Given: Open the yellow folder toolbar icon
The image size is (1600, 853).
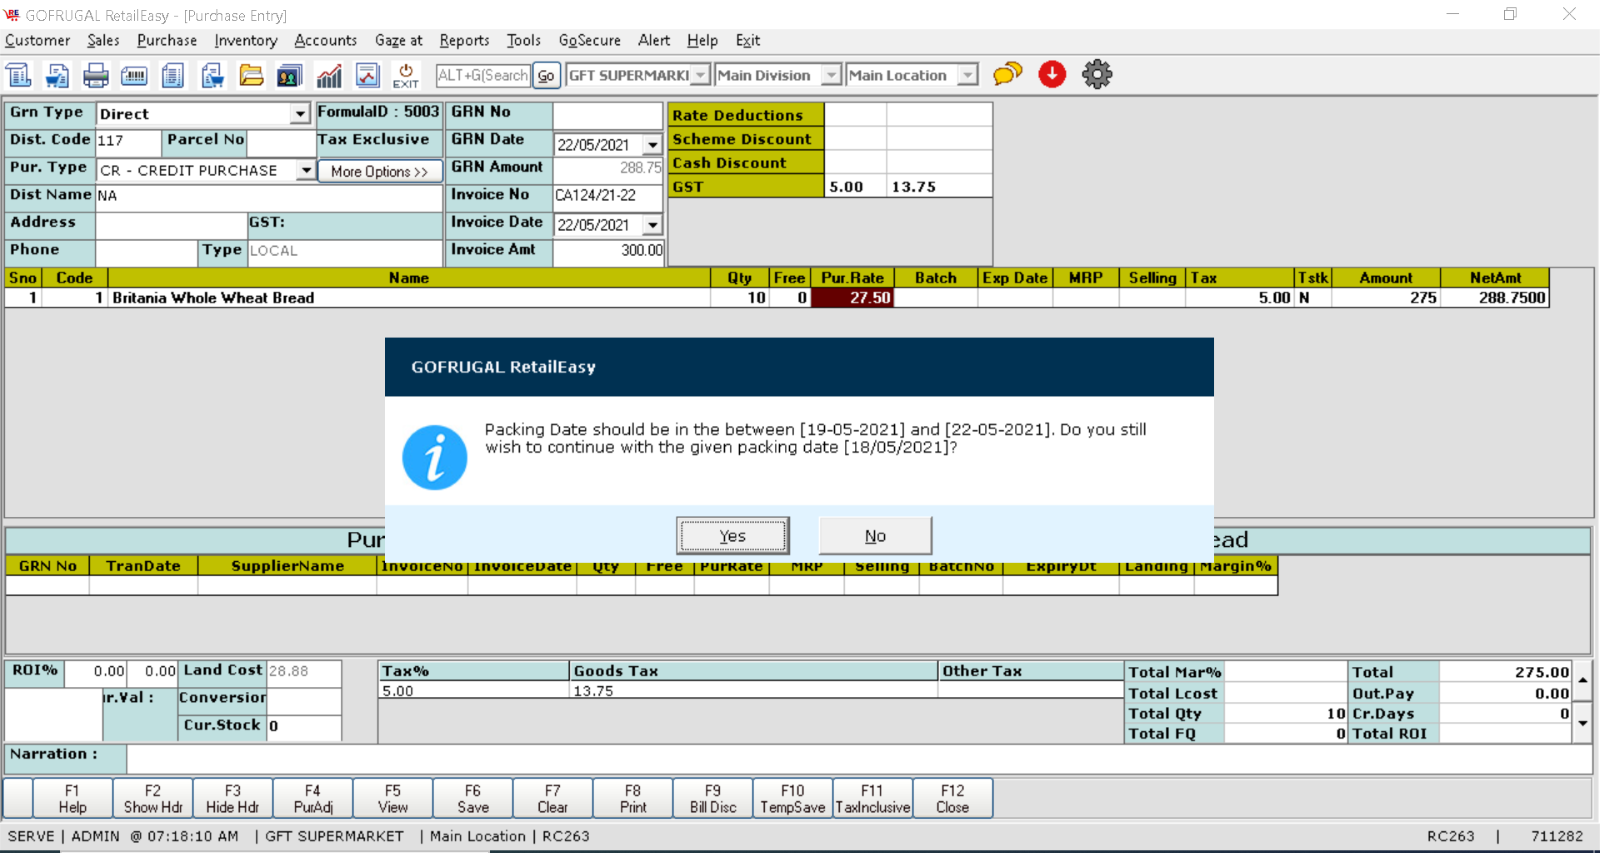Looking at the screenshot, I should pos(251,75).
